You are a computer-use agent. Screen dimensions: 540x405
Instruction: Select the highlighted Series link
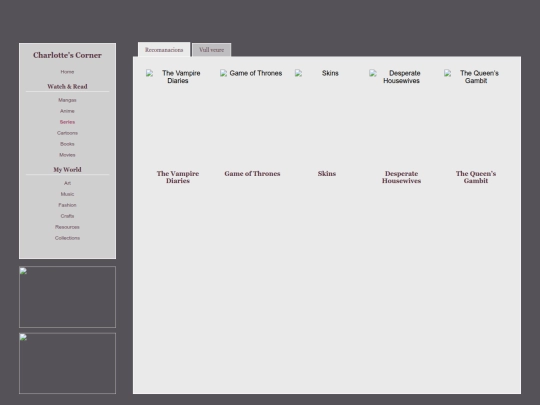click(67, 122)
